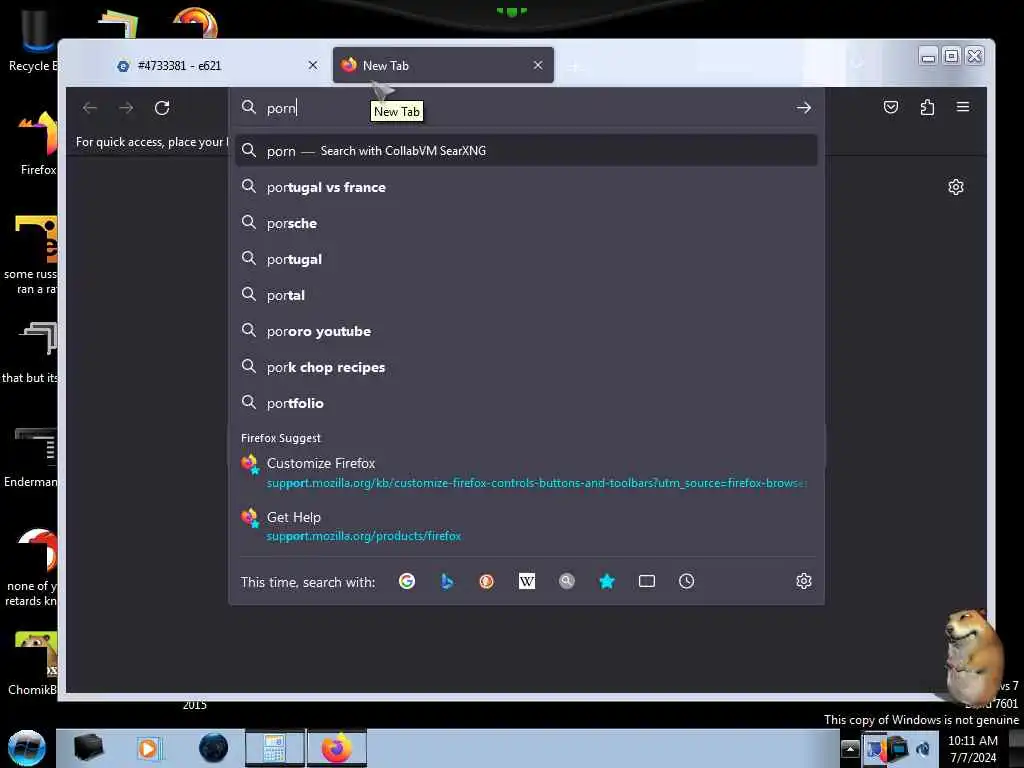Select the ChomikBox desktop icon
1024x768 pixels.
(33, 664)
